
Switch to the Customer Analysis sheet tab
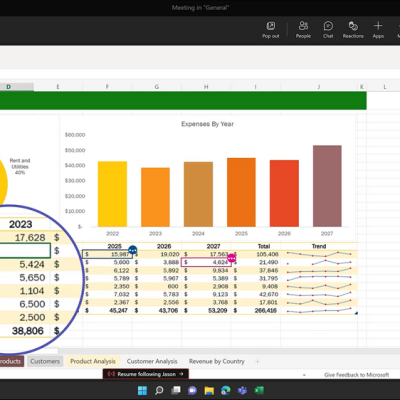(x=152, y=361)
